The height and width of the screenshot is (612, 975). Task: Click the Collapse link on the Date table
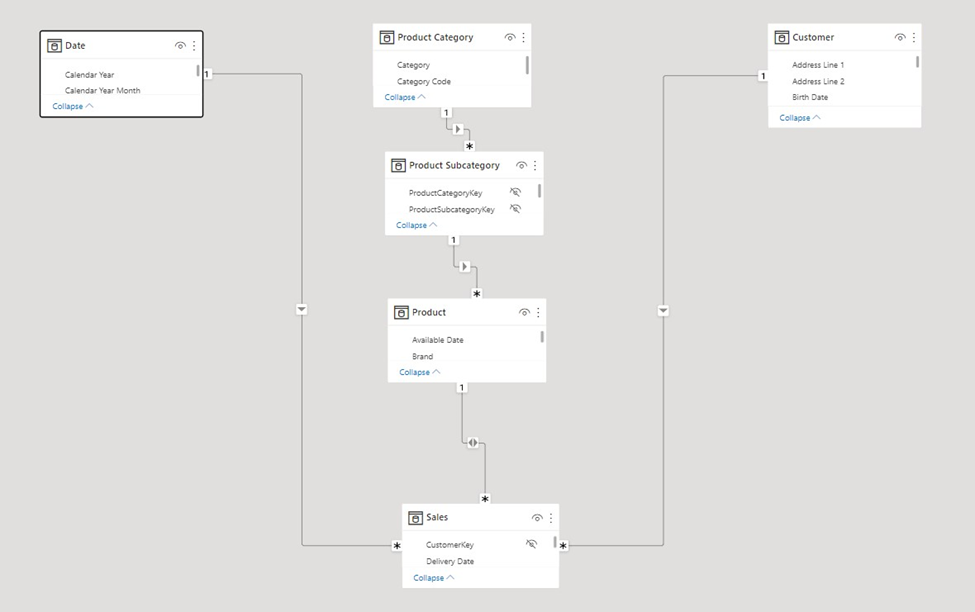click(70, 106)
